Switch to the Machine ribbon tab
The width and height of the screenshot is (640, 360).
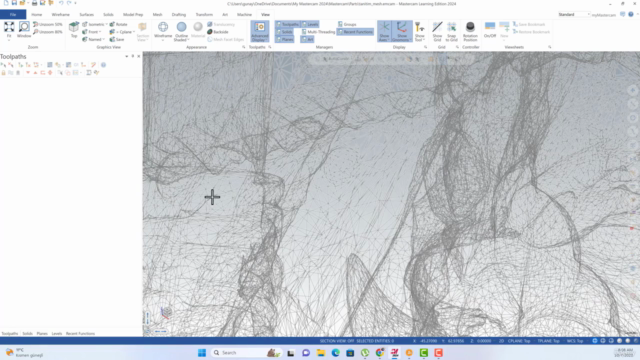244,15
